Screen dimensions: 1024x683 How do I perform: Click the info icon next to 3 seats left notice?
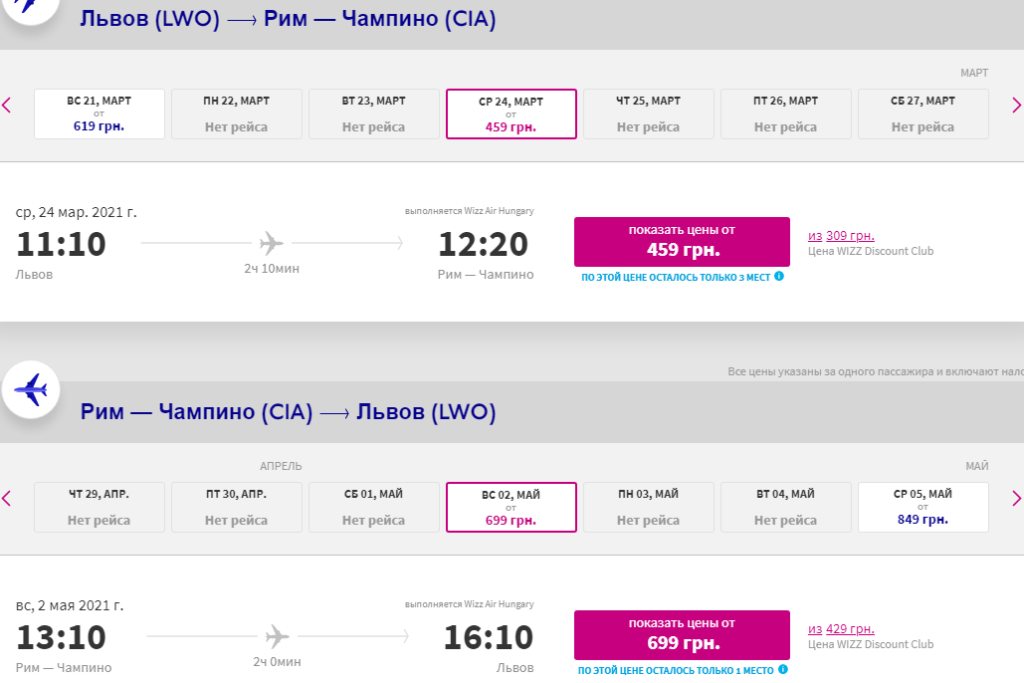click(778, 276)
